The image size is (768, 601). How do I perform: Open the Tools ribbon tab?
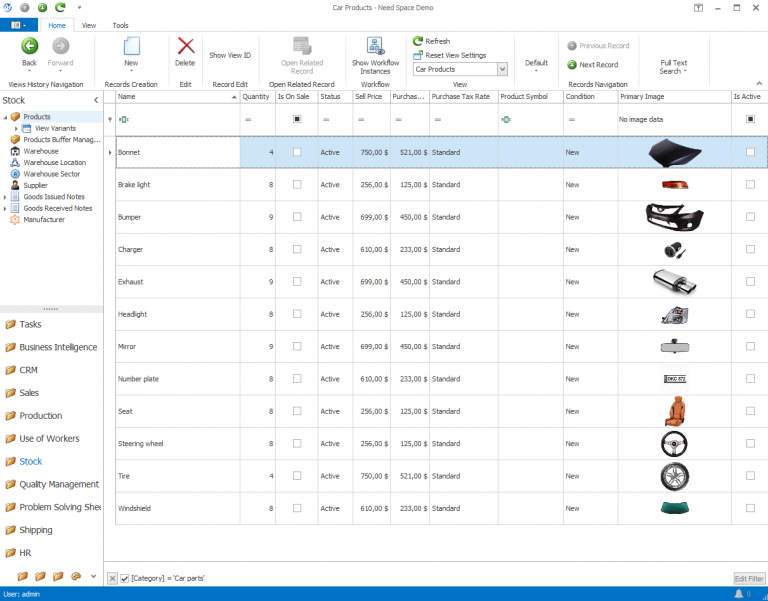(x=120, y=25)
